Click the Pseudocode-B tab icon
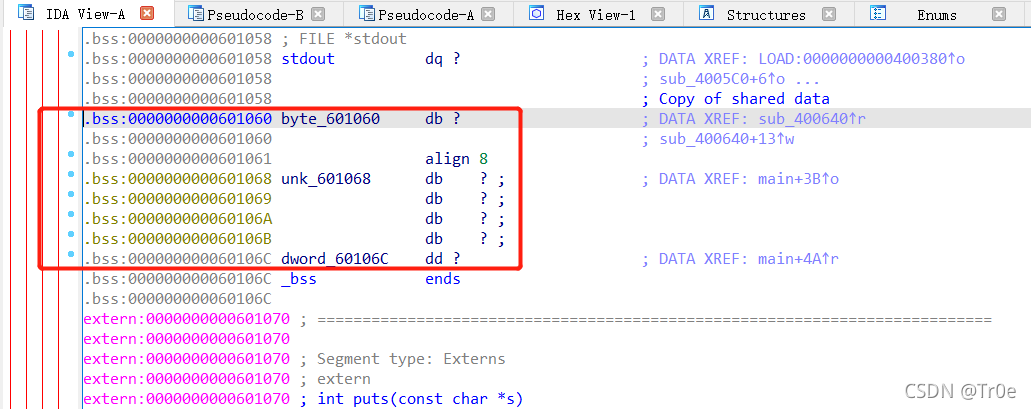 pyautogui.click(x=195, y=13)
